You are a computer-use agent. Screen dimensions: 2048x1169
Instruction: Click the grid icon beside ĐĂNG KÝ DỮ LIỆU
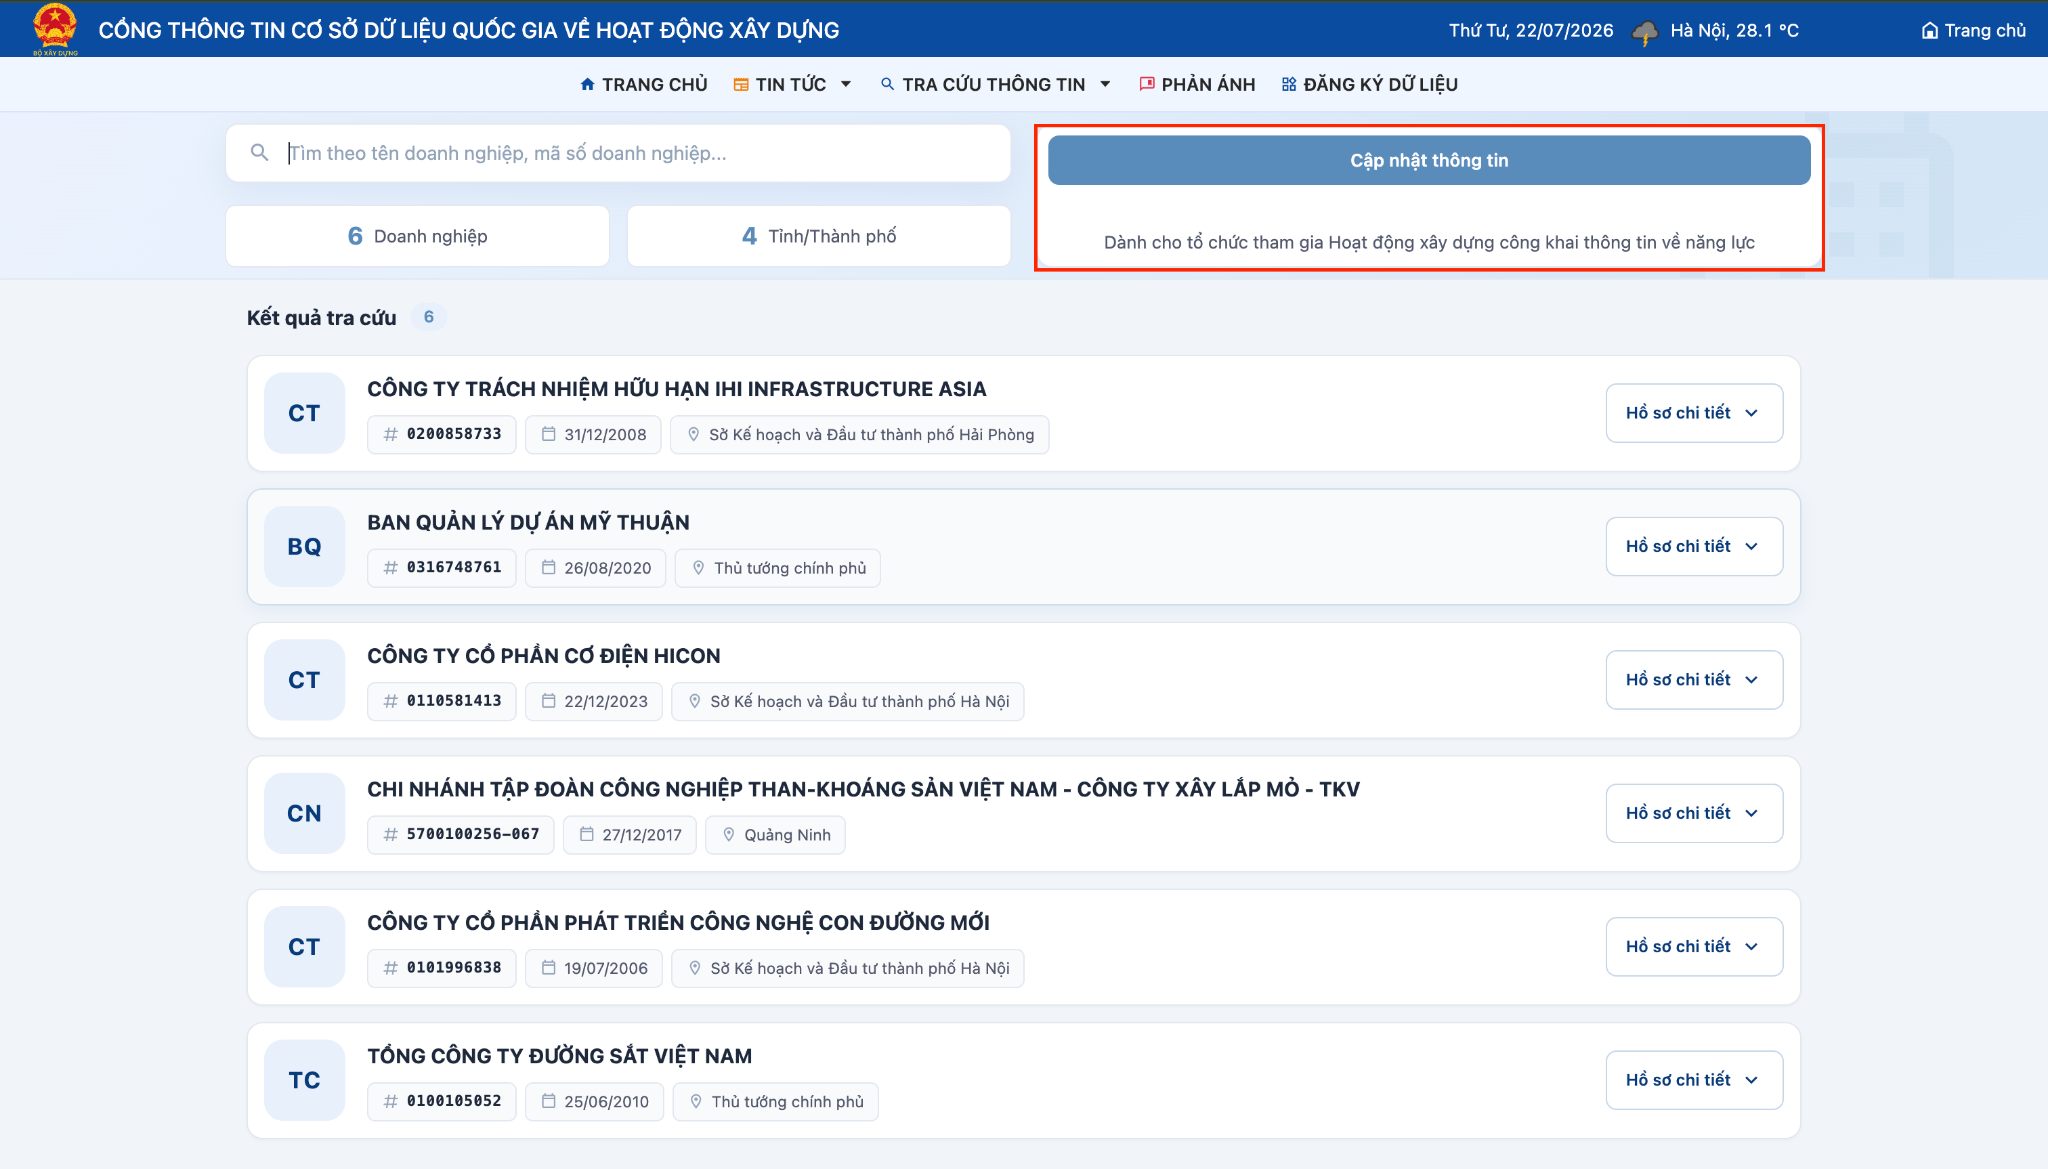[x=1289, y=84]
